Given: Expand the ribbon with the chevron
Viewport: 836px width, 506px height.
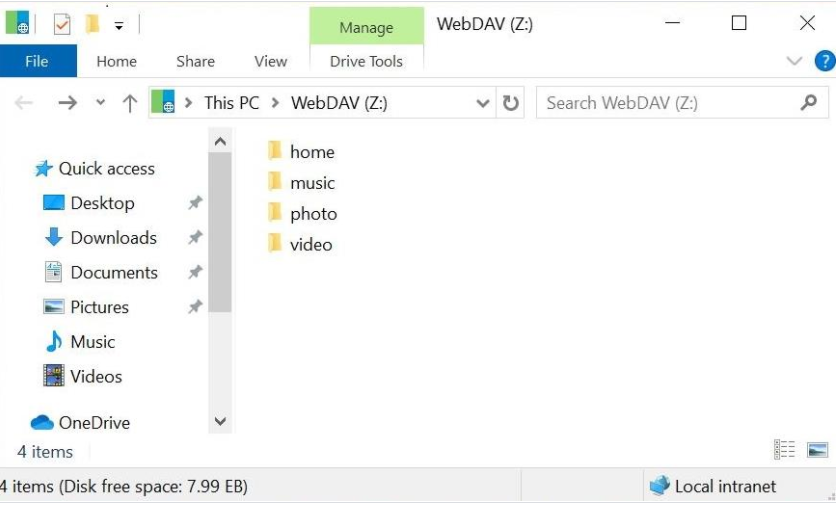Looking at the screenshot, I should (x=794, y=61).
